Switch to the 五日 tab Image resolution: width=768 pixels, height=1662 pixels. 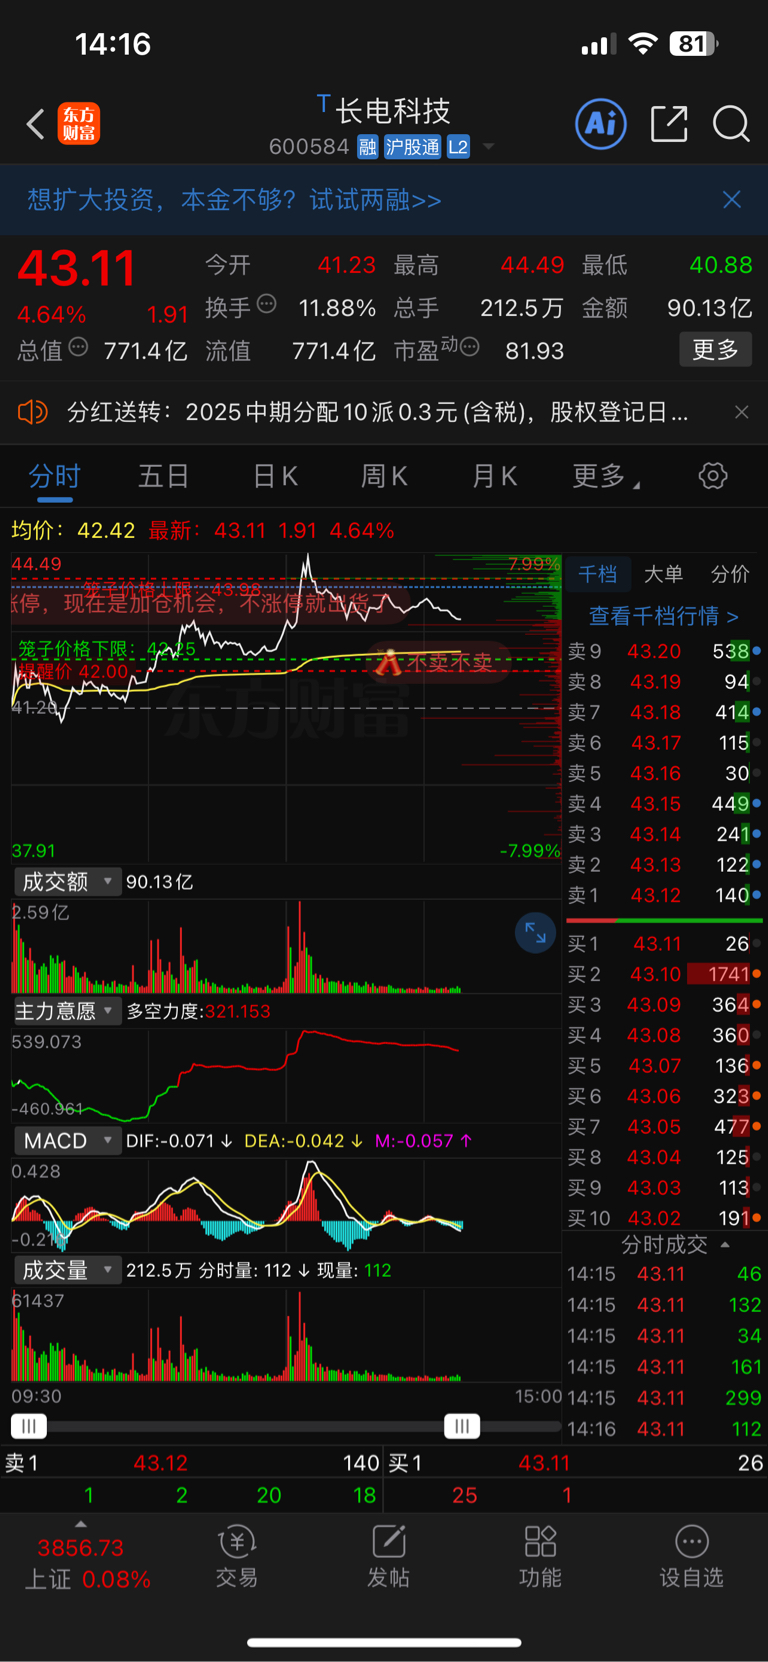[x=163, y=476]
